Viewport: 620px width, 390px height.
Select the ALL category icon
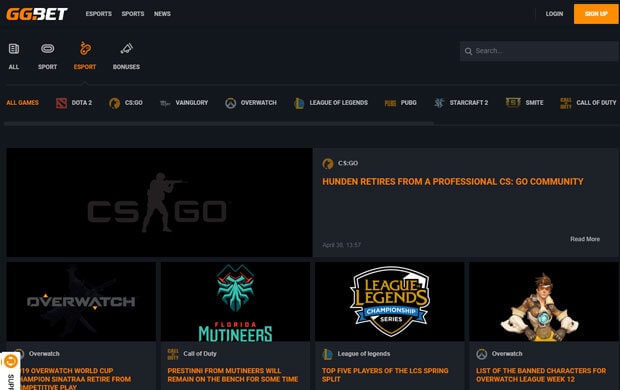coord(14,49)
